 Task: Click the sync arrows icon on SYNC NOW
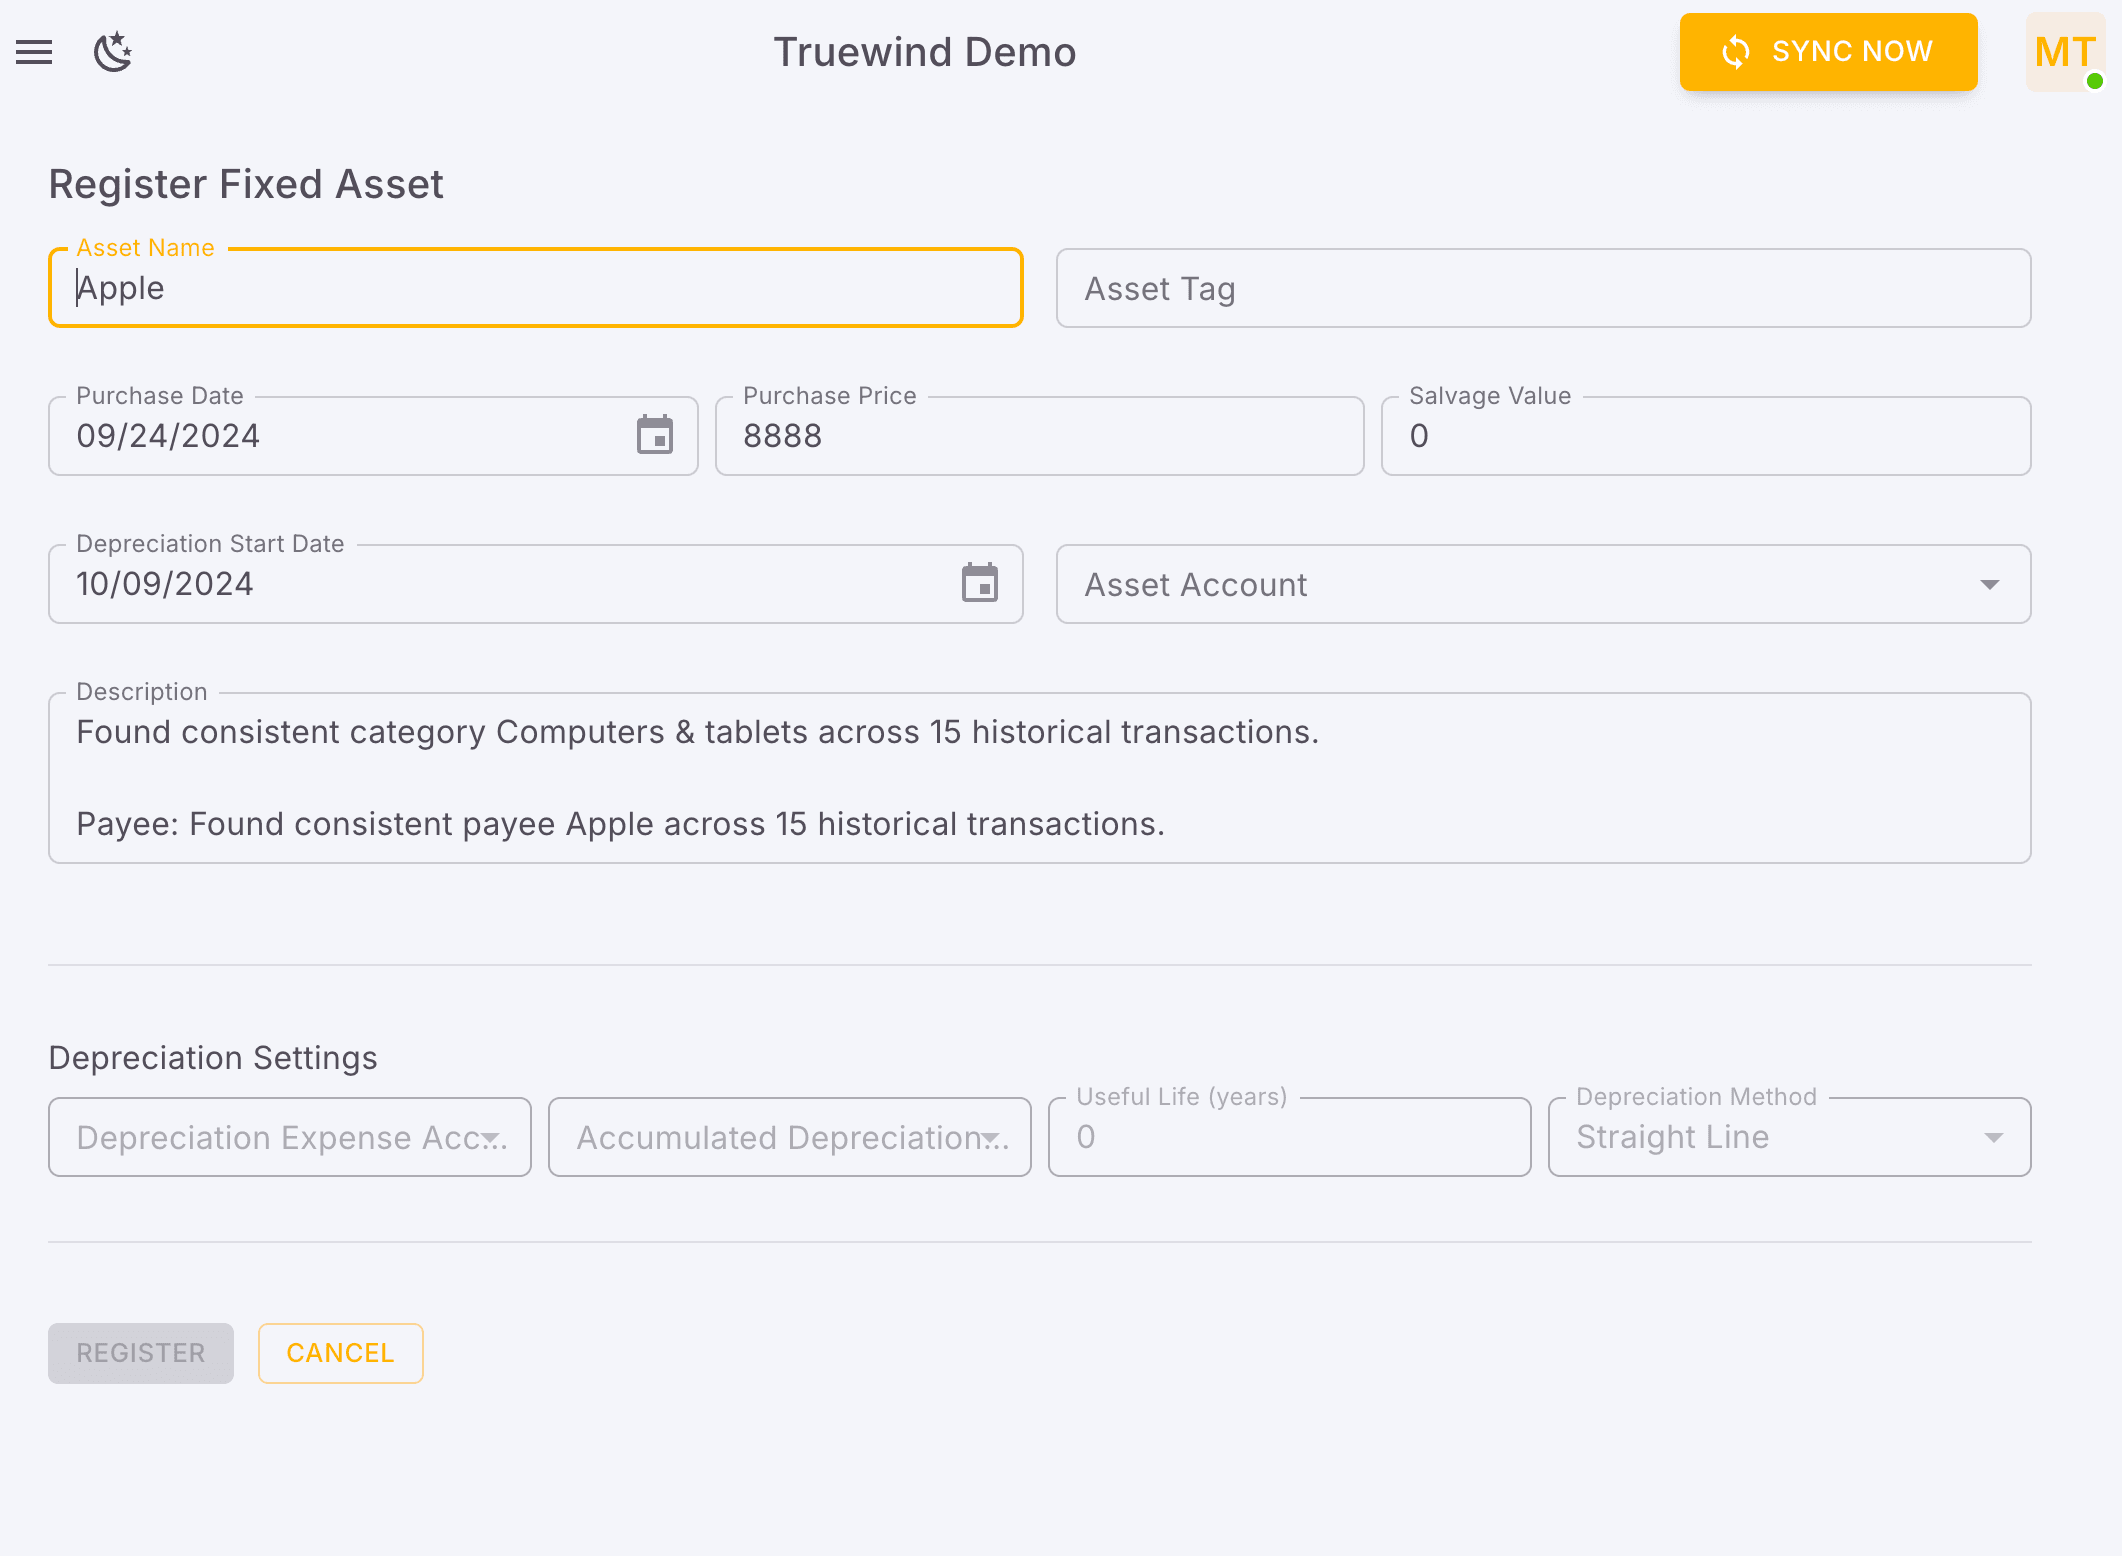tap(1736, 51)
